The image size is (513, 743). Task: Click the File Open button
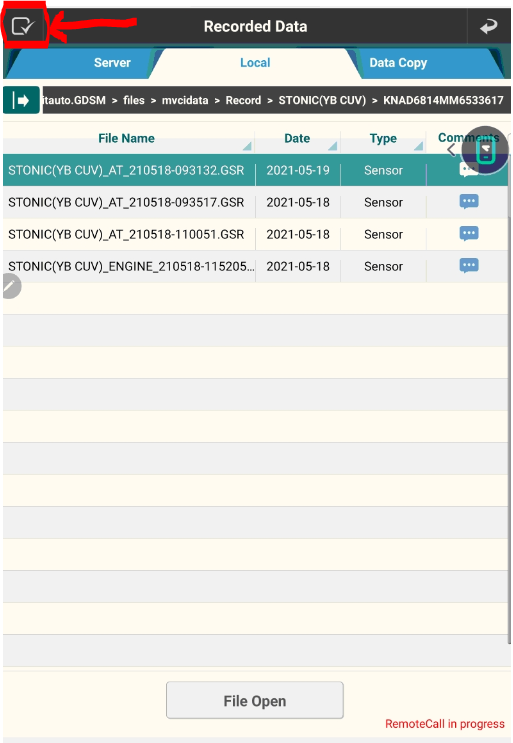pos(255,700)
